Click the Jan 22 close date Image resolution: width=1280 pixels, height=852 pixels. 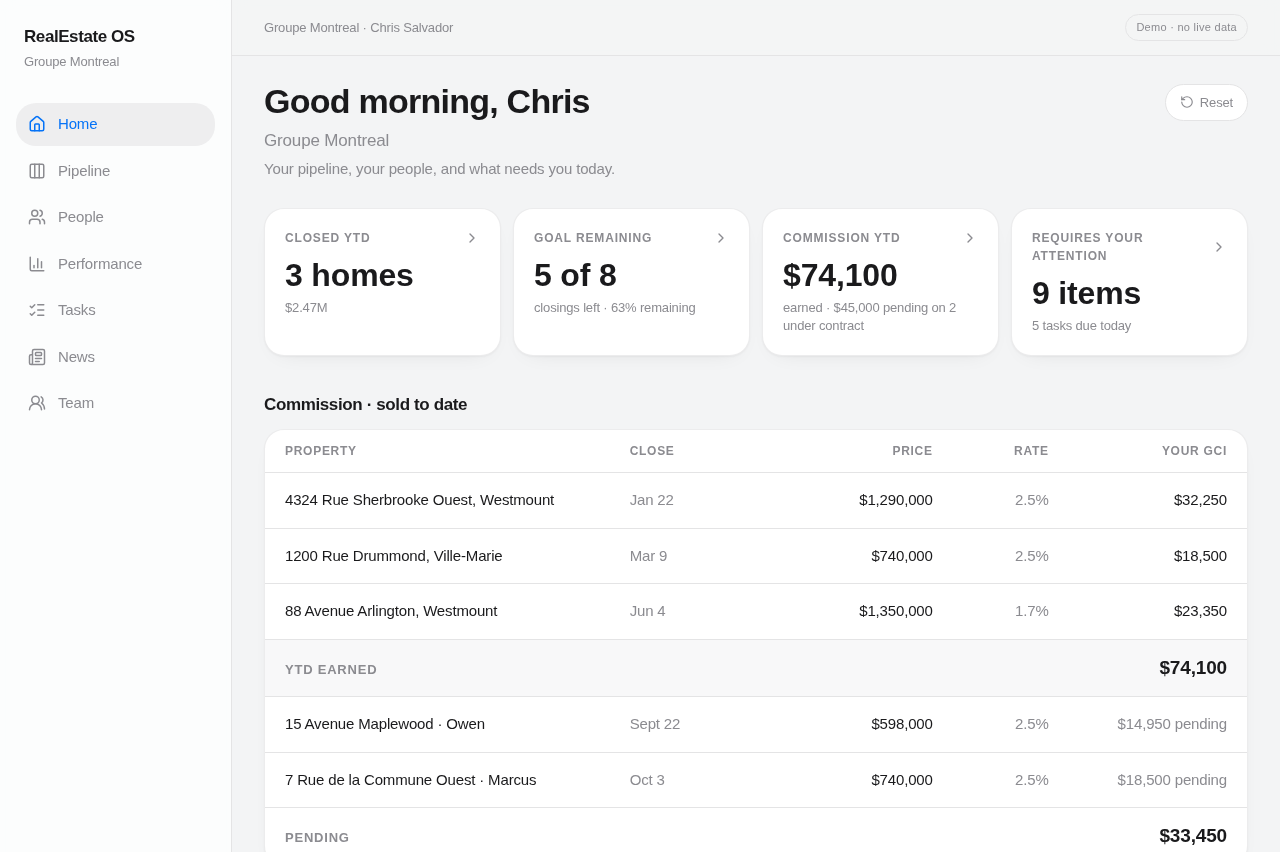652,500
